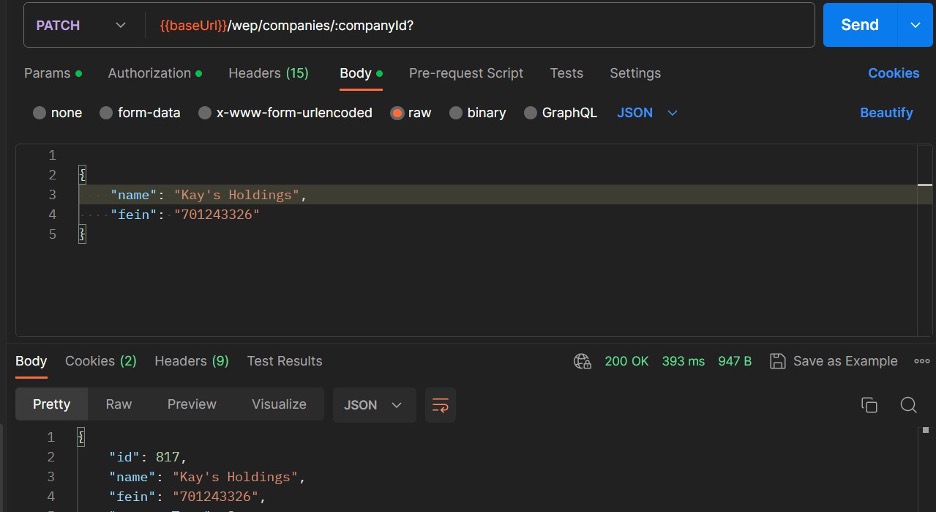The image size is (936, 512).
Task: Click the network globe icon beside status
Action: coord(582,361)
